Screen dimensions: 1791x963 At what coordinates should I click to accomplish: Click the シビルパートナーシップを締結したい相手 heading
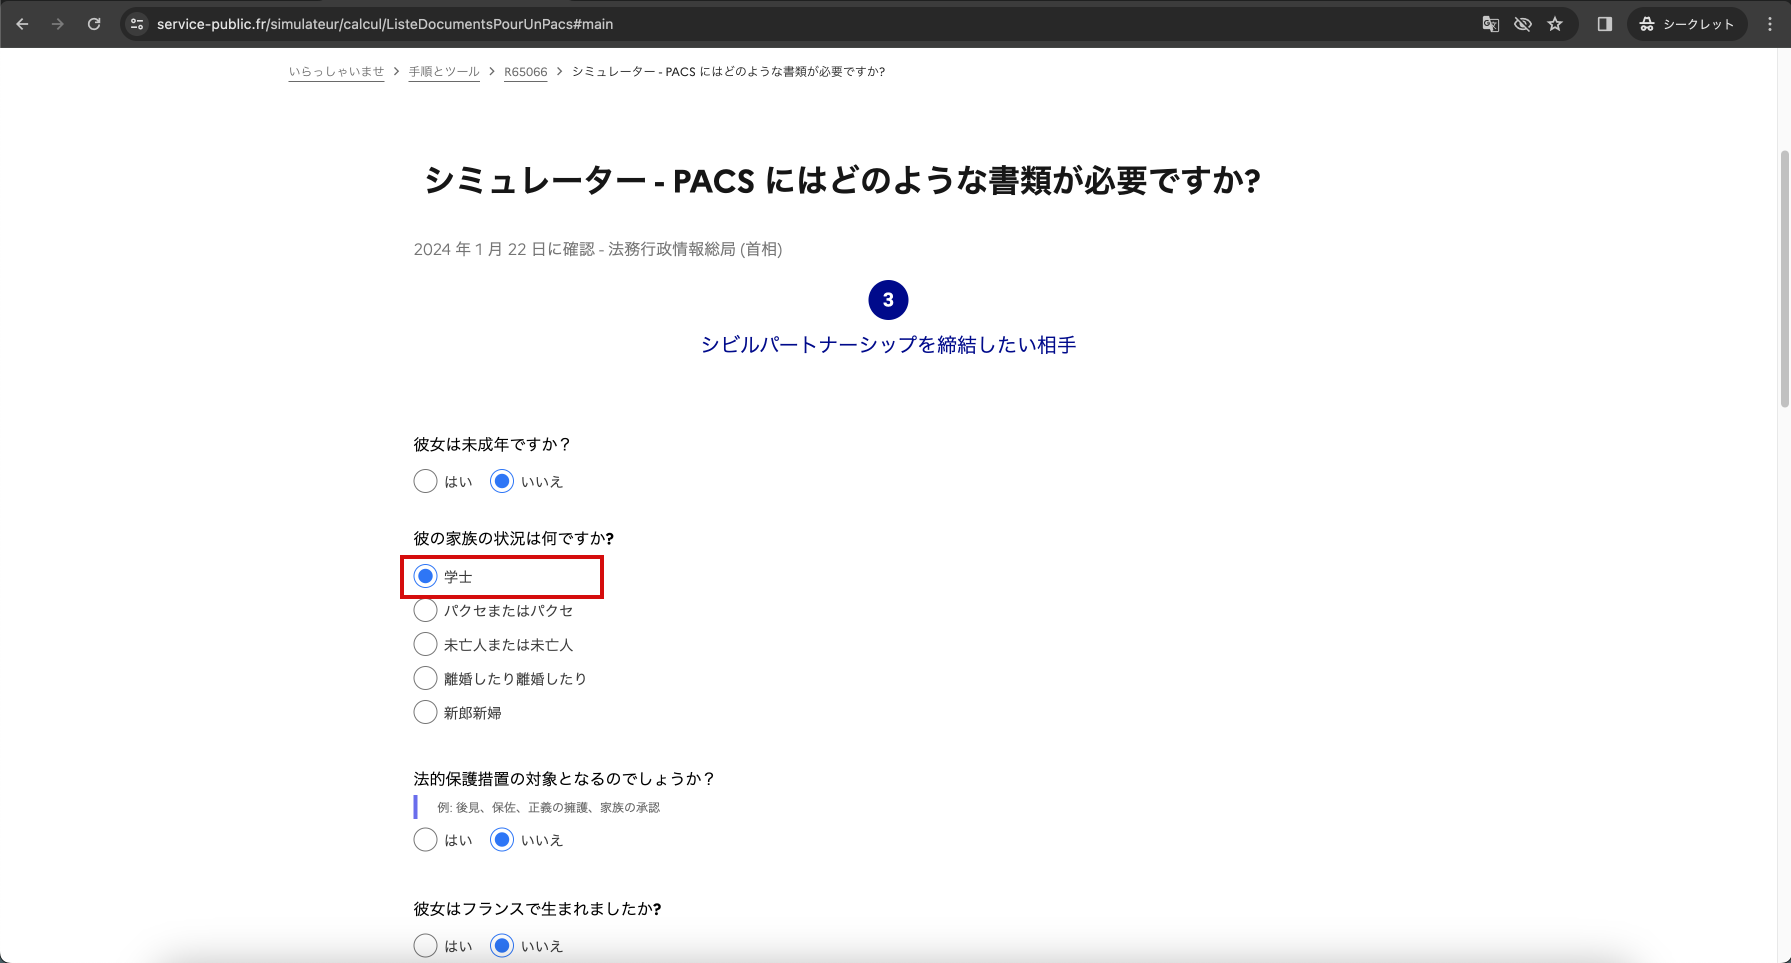click(x=888, y=345)
